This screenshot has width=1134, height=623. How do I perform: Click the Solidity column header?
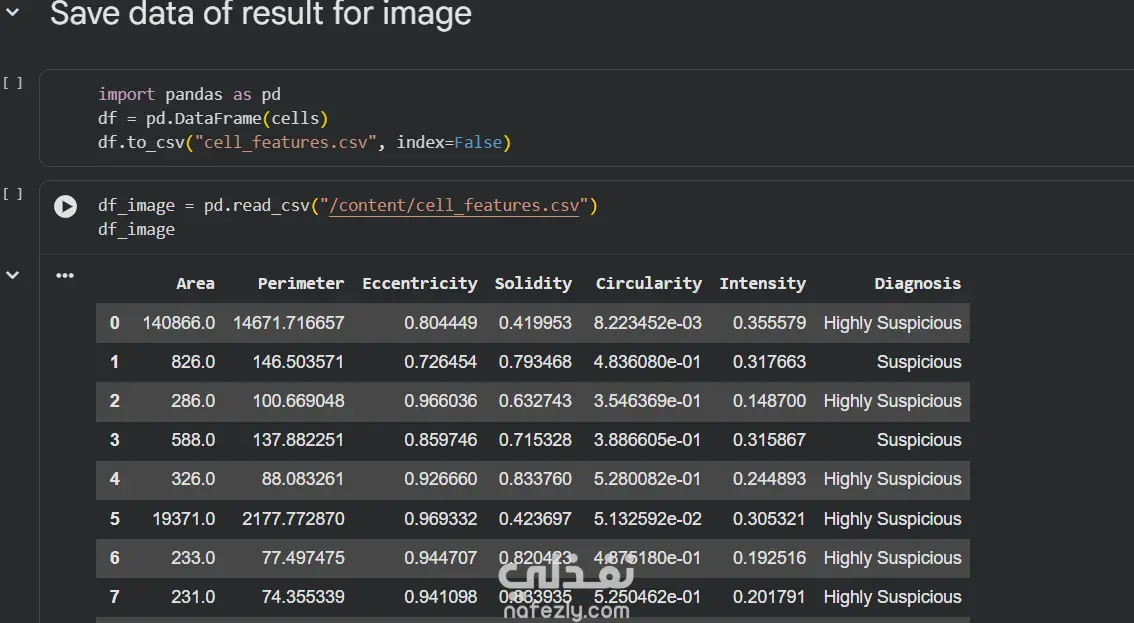[533, 284]
